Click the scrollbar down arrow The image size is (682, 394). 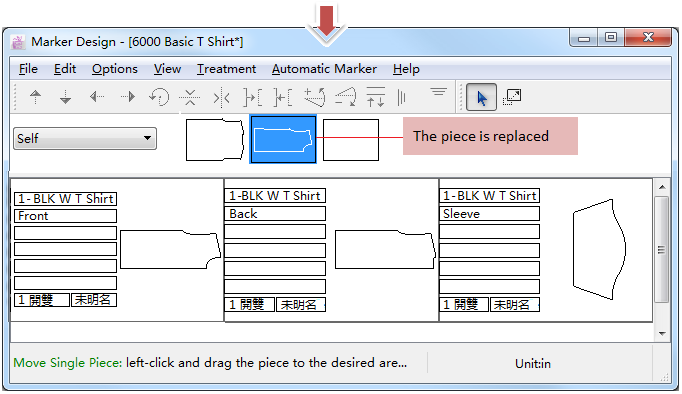pos(662,334)
